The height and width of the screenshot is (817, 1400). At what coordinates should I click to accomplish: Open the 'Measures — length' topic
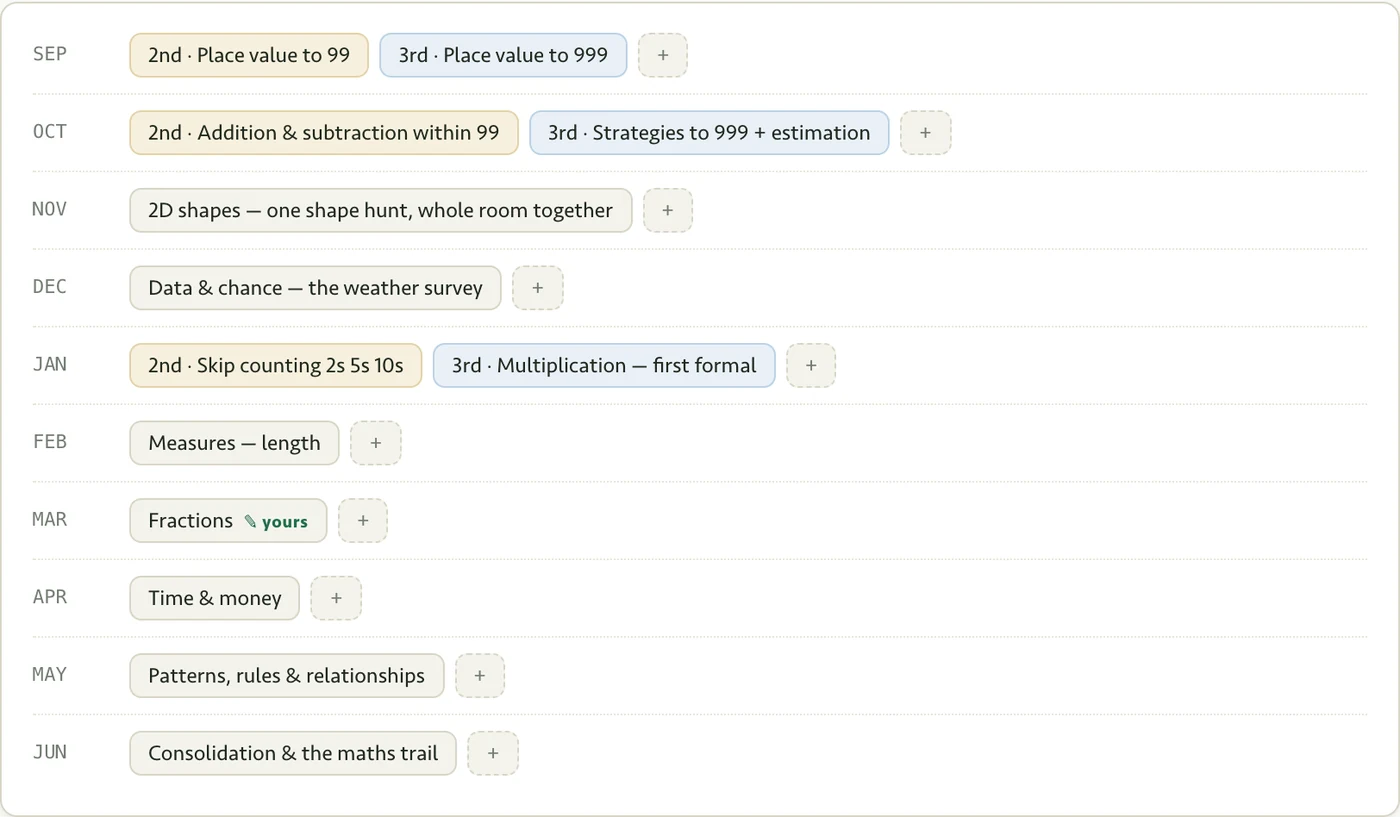(x=234, y=443)
